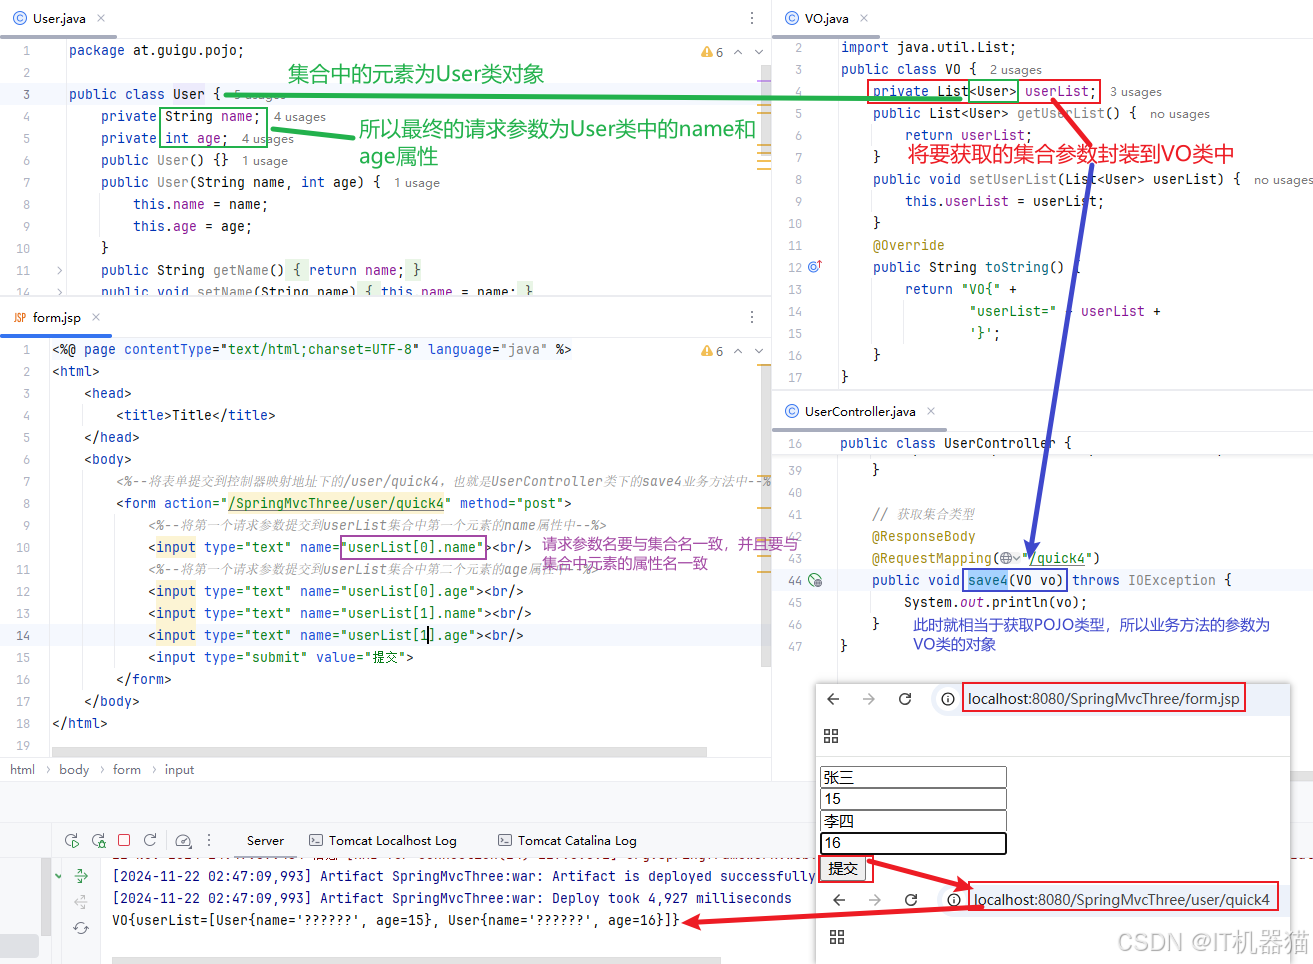Image resolution: width=1313 pixels, height=964 pixels.
Task: Click the focused input field containing 16
Action: coord(913,843)
